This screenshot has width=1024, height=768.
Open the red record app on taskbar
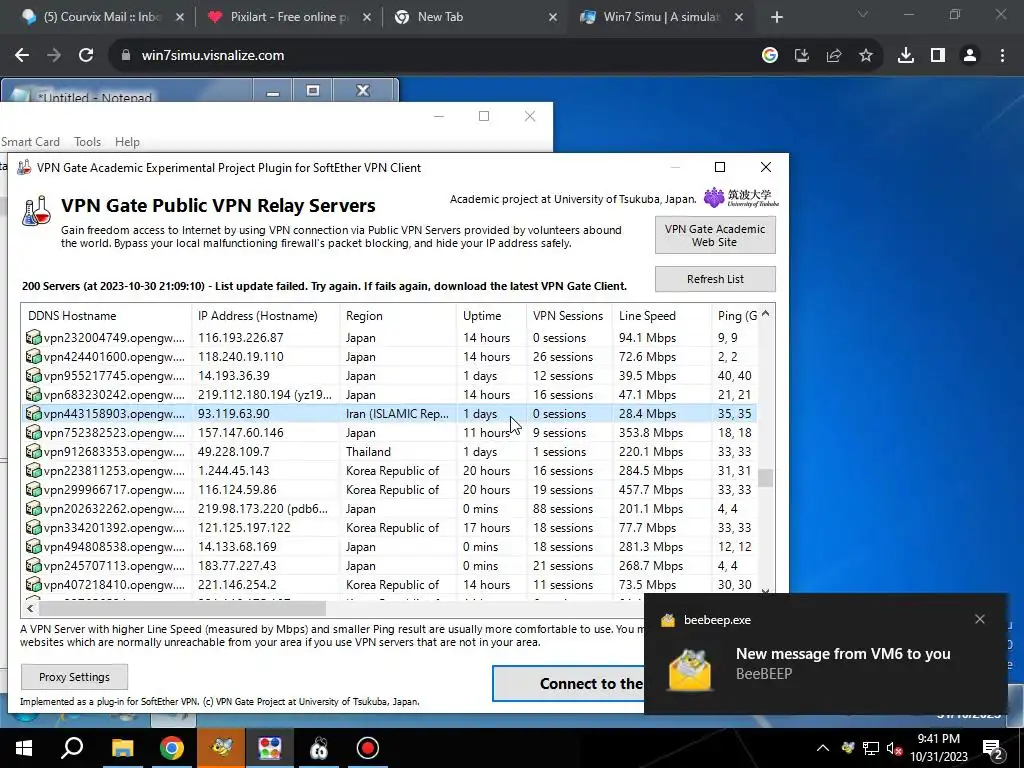click(368, 748)
